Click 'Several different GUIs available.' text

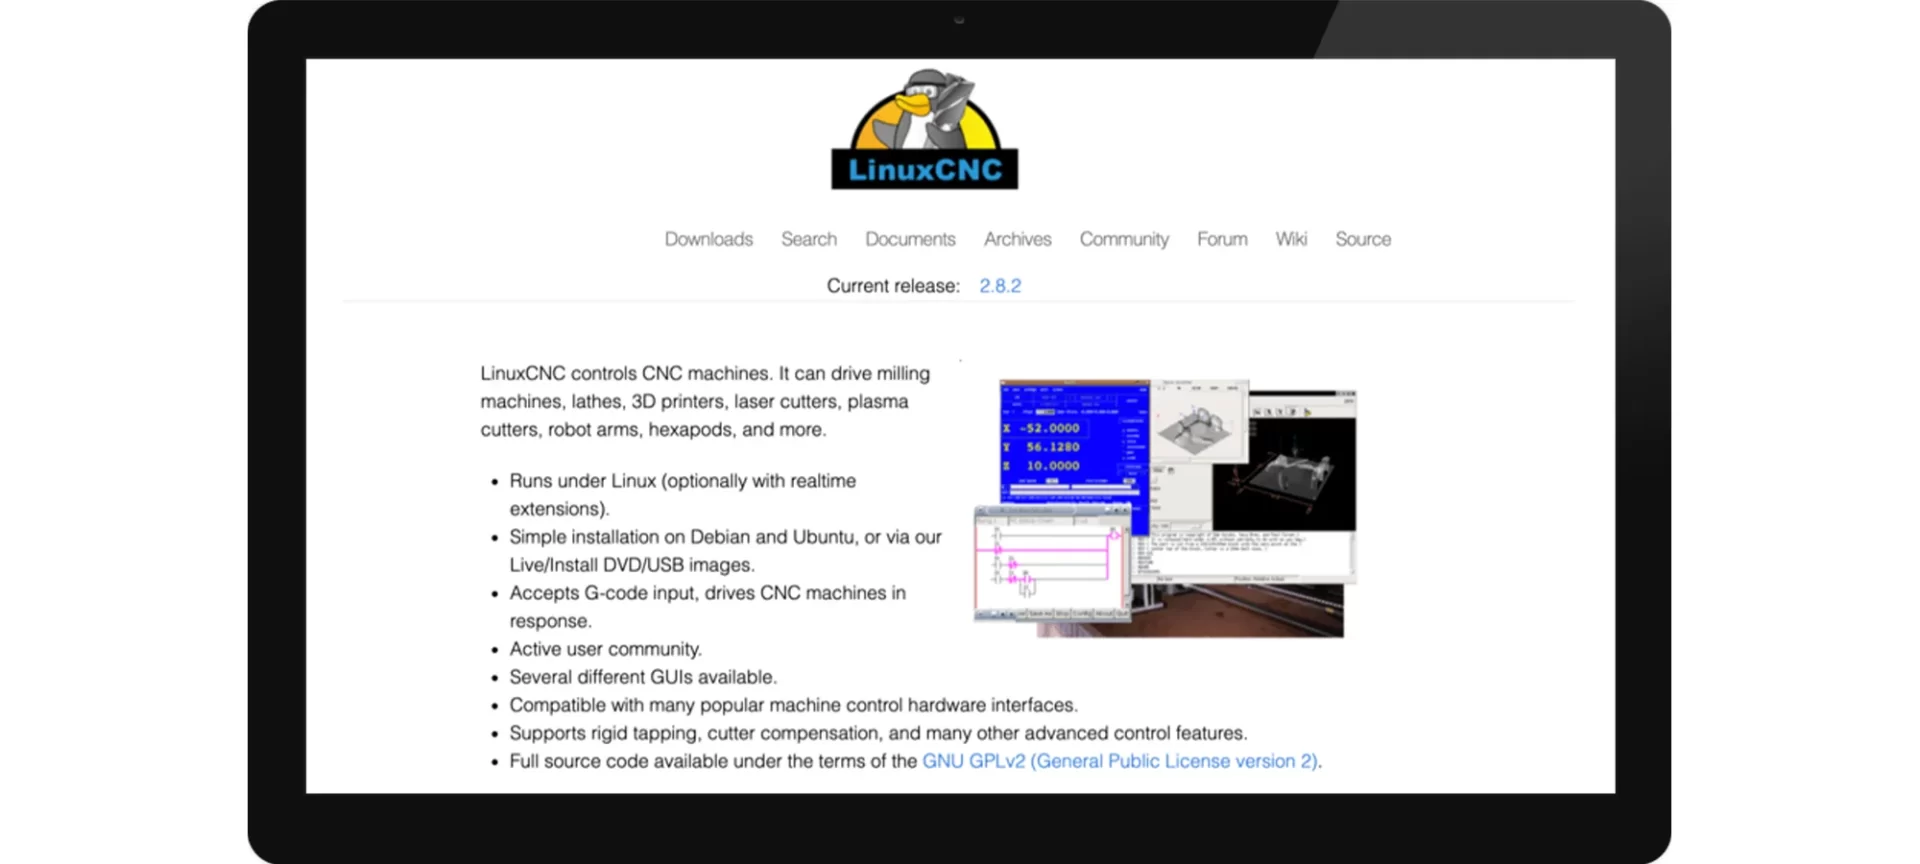click(x=642, y=677)
